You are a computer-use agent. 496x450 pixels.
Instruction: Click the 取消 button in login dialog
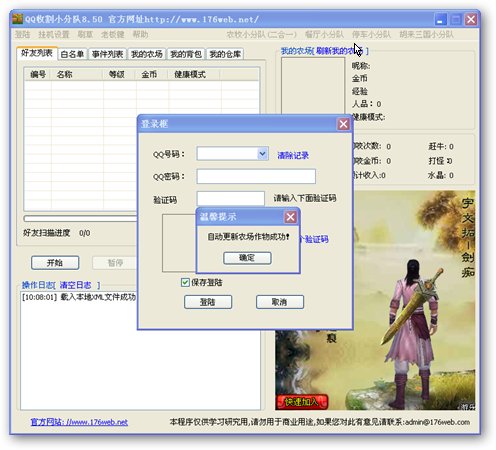point(280,302)
